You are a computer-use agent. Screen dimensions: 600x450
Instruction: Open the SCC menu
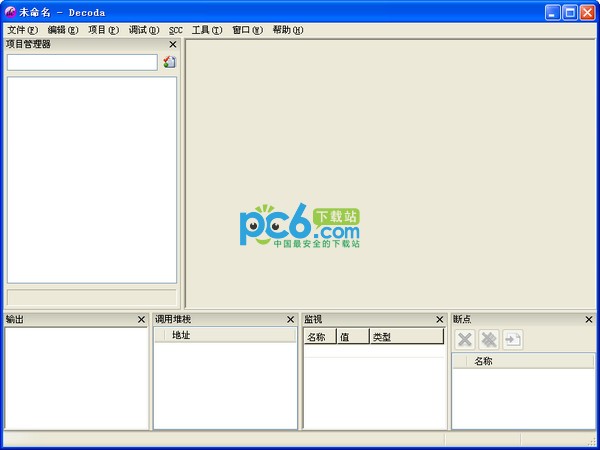pos(176,30)
